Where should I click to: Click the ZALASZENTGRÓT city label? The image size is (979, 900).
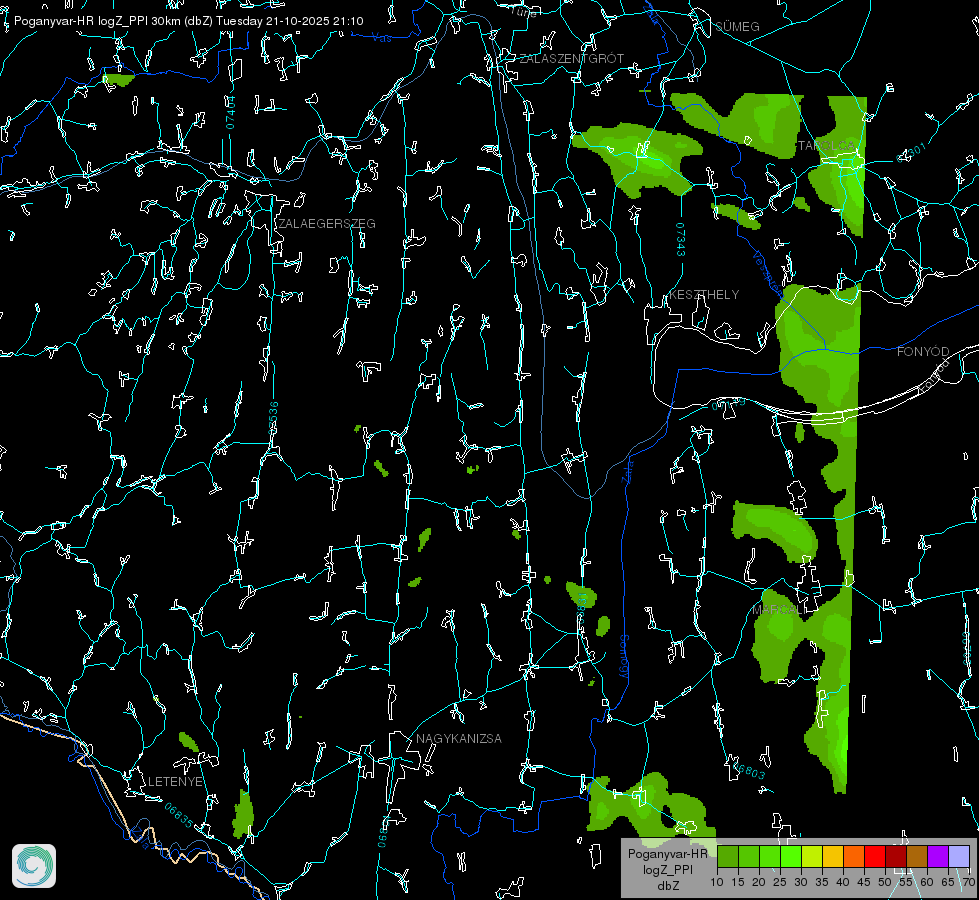coord(572,59)
